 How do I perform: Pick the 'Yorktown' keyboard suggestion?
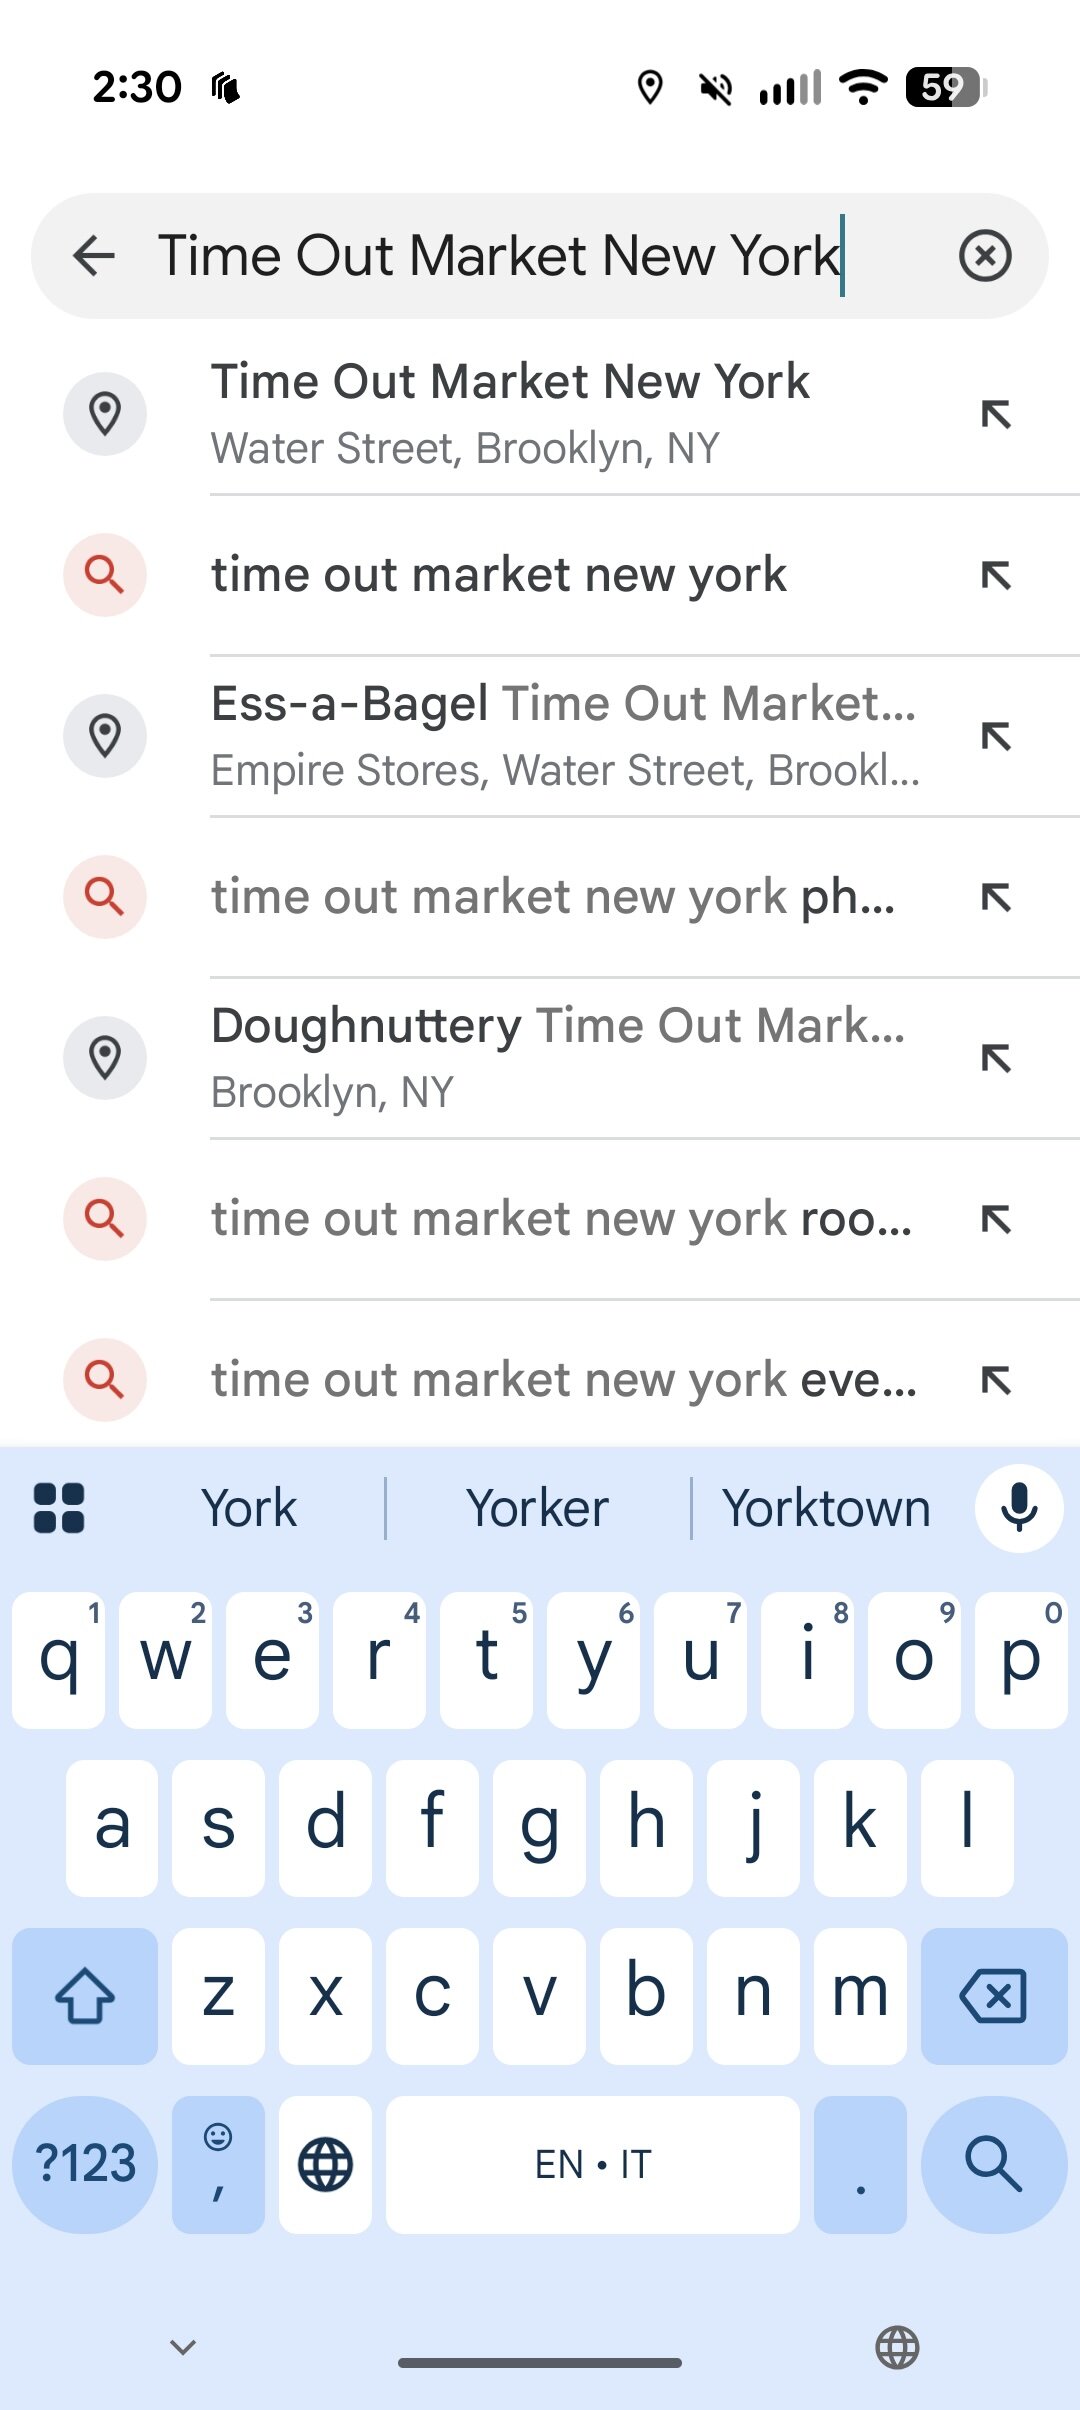click(826, 1508)
